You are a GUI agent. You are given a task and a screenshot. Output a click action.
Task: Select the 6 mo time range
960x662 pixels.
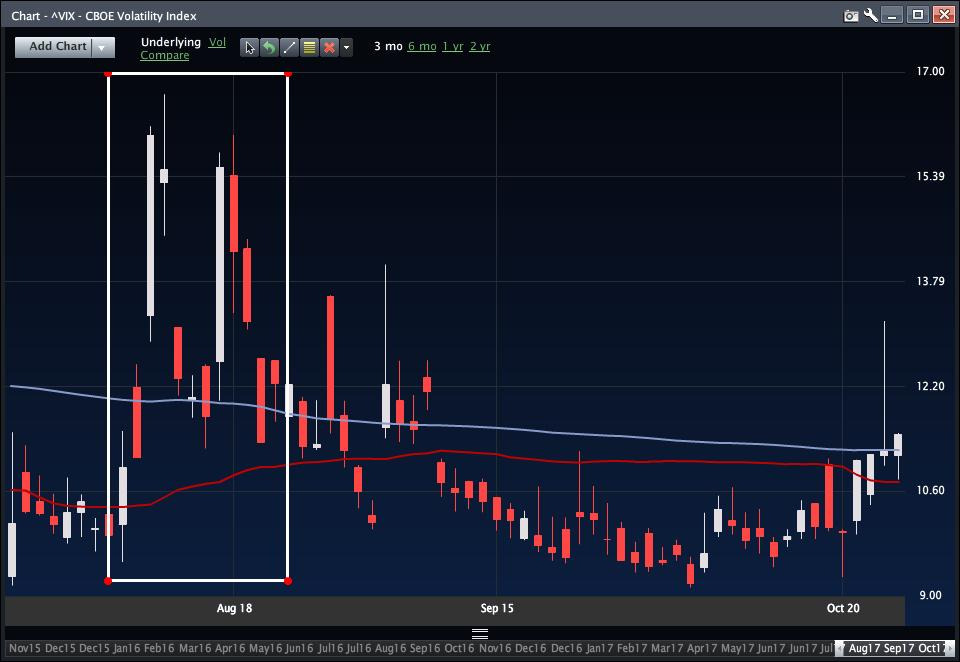(422, 47)
